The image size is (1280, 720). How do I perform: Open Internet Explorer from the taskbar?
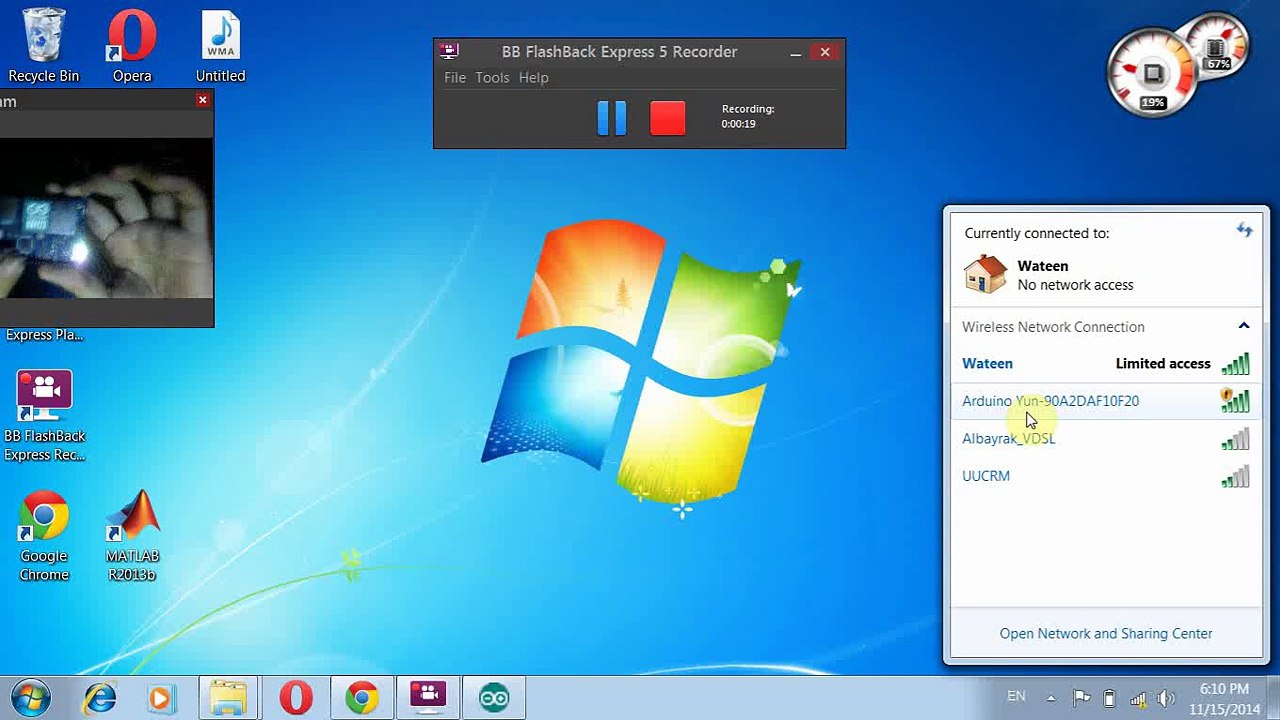(100, 697)
